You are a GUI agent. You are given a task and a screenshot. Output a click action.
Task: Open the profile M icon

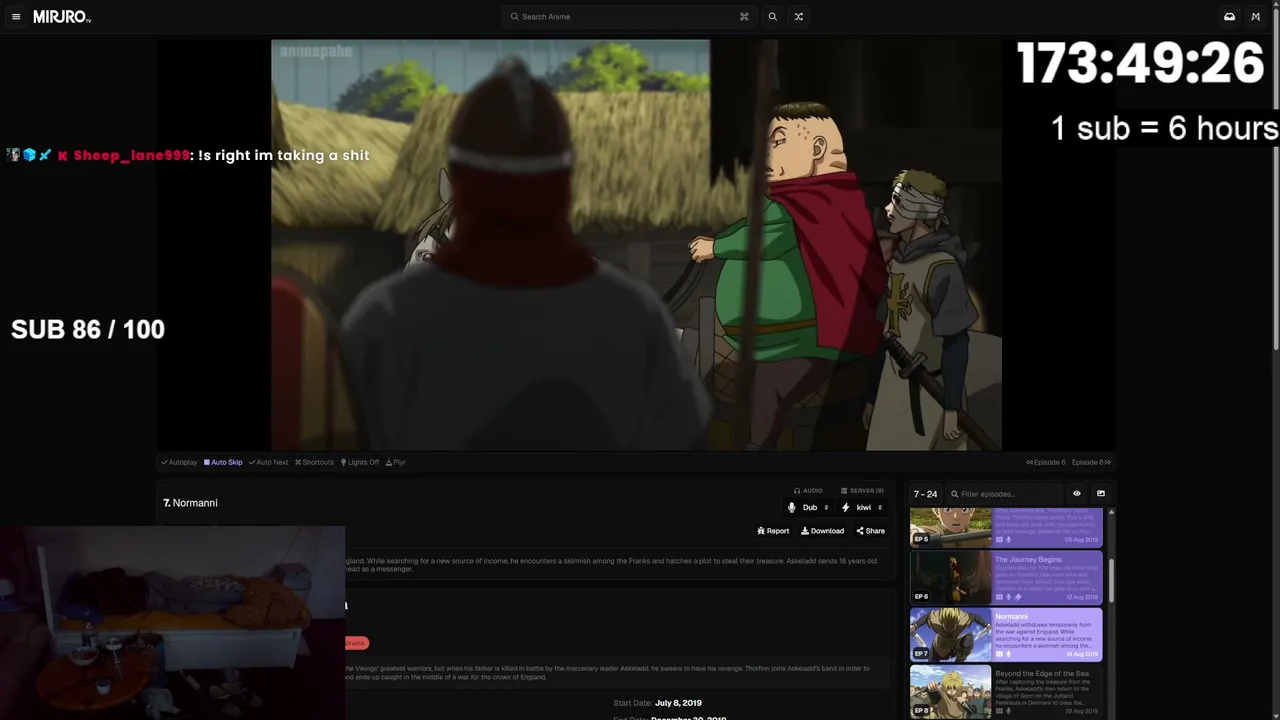click(x=1255, y=17)
